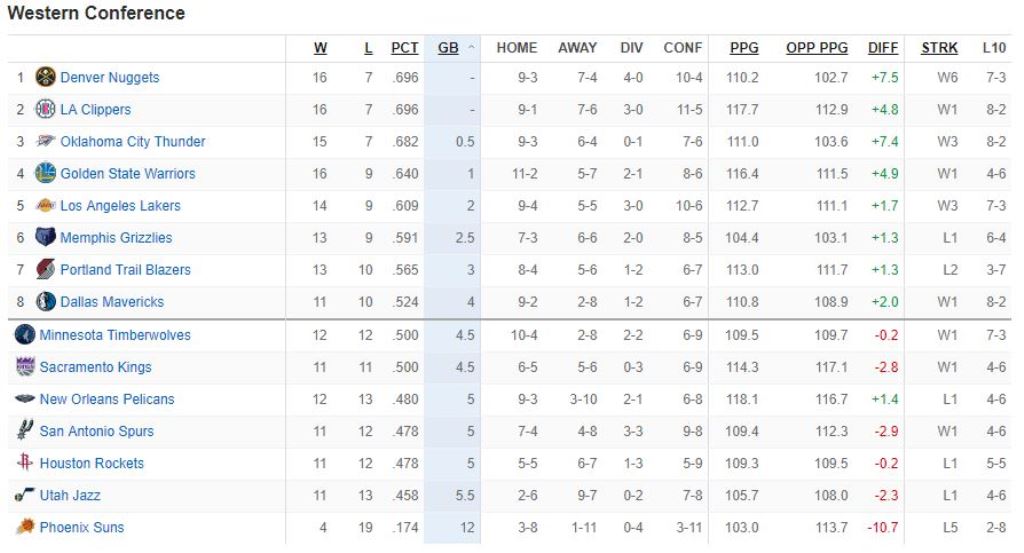Screen dimensions: 1024x553
Task: Click the Denver Nuggets team logo
Action: 45,77
